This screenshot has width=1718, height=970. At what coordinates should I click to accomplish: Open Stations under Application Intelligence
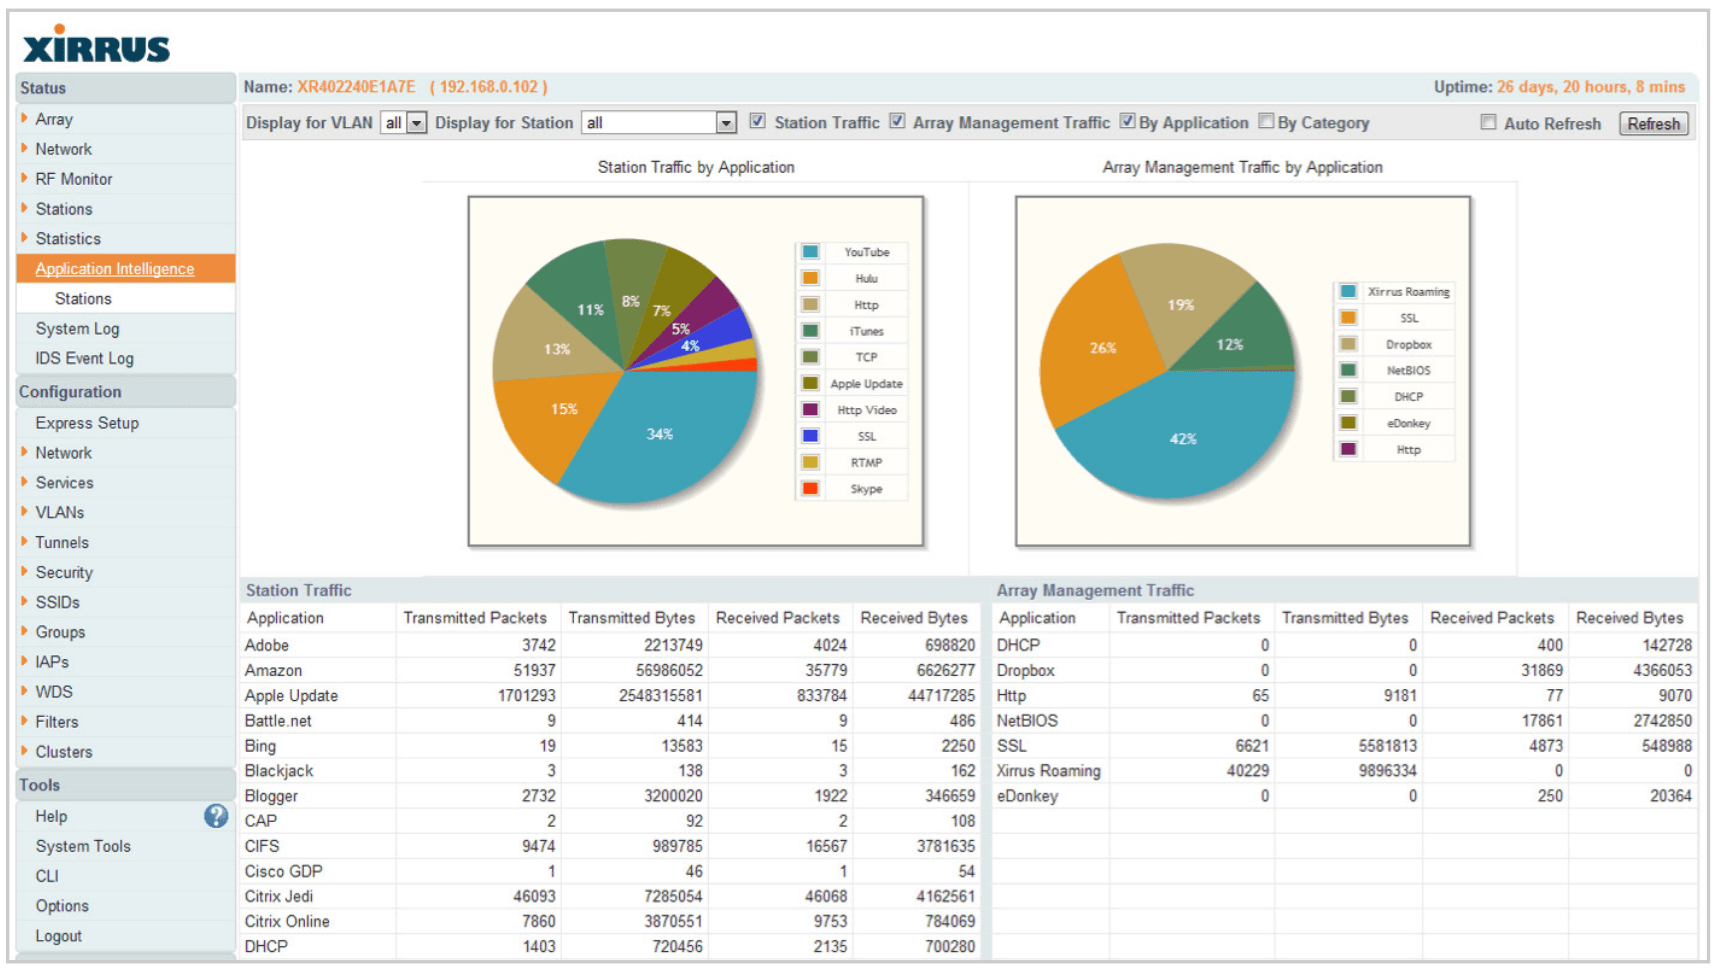[x=83, y=299]
